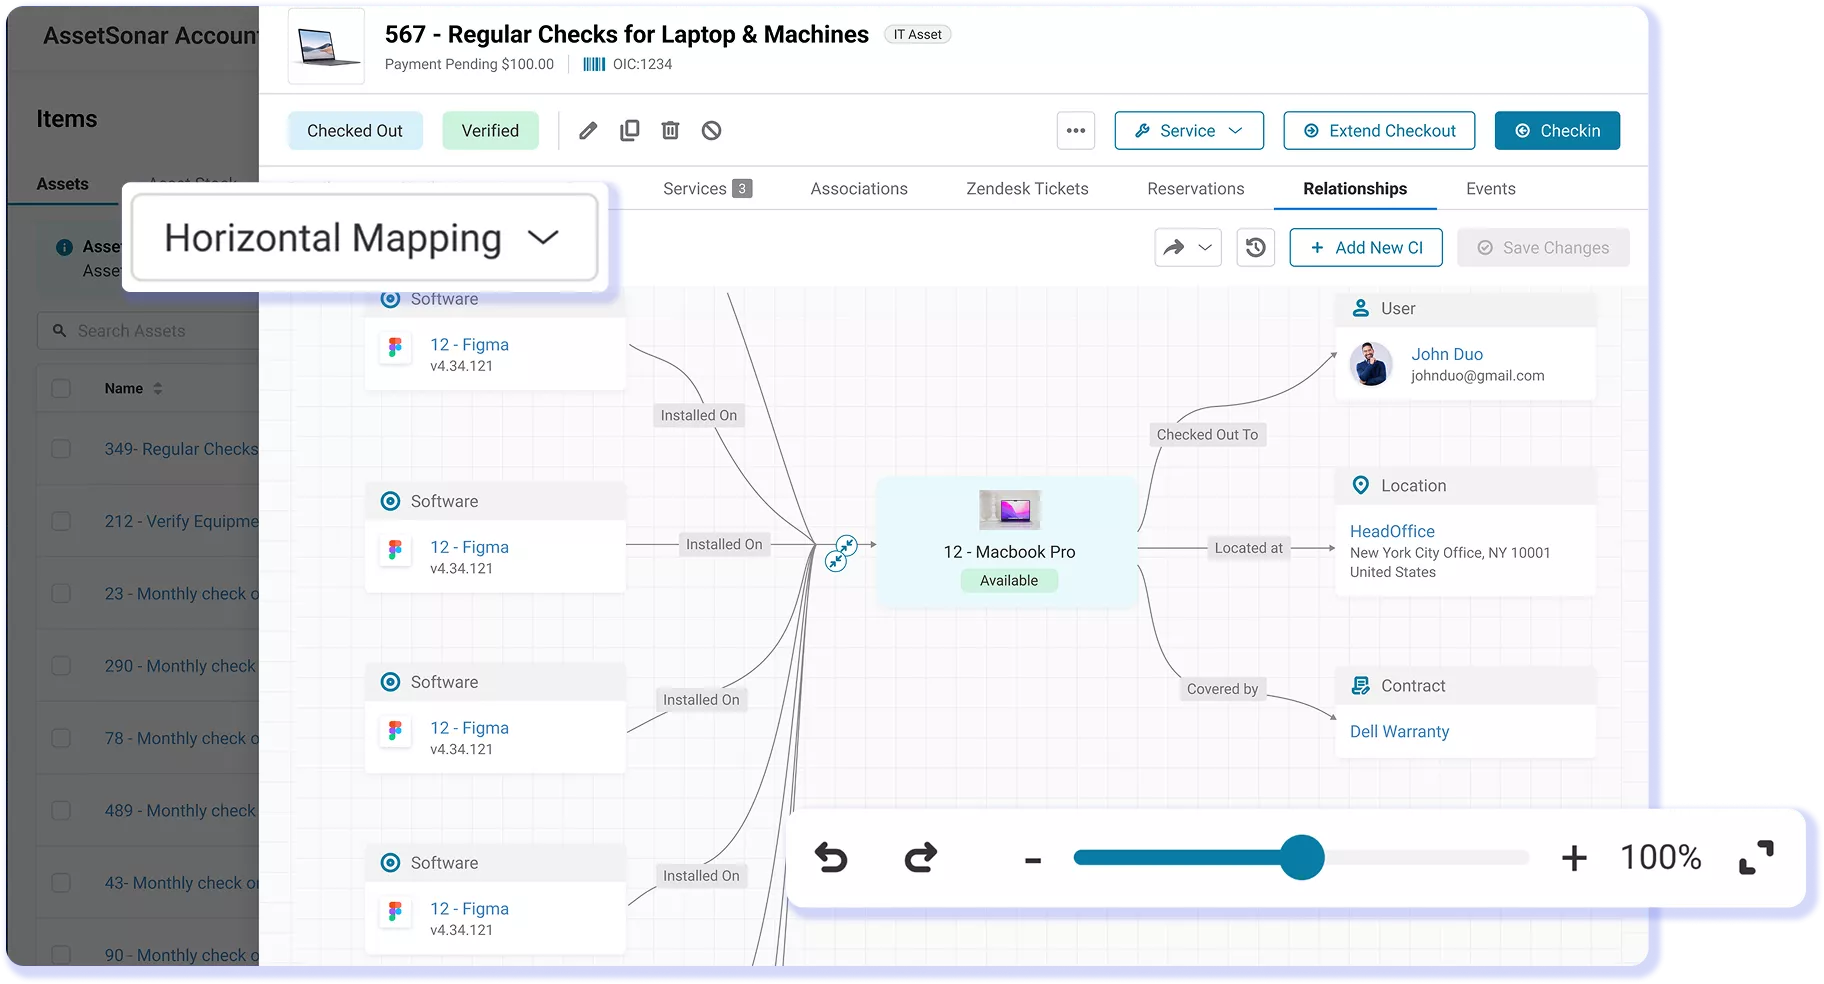Check the box for 212 - Verify Equipment

(x=61, y=522)
